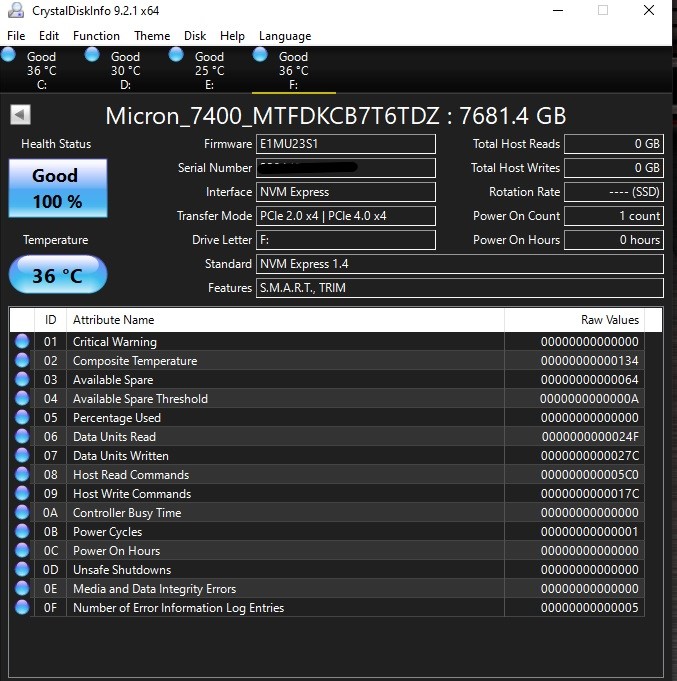Select the Composite Temperature attribute name
This screenshot has width=677, height=681.
135,361
